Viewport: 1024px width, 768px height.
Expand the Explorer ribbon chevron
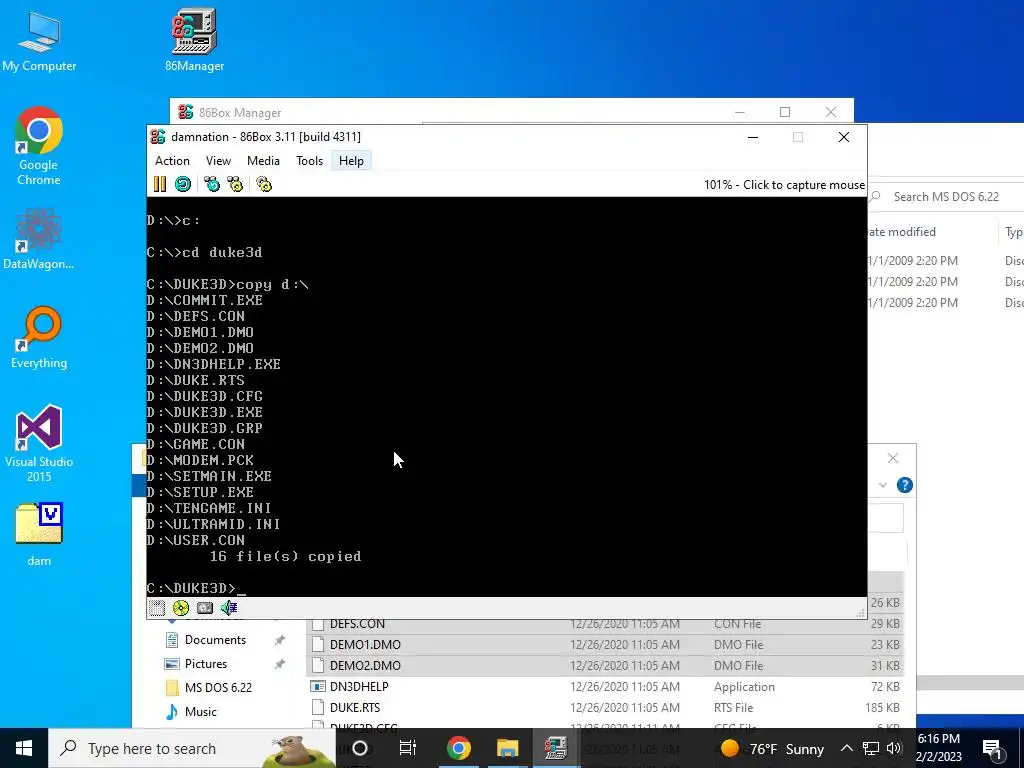tap(883, 485)
